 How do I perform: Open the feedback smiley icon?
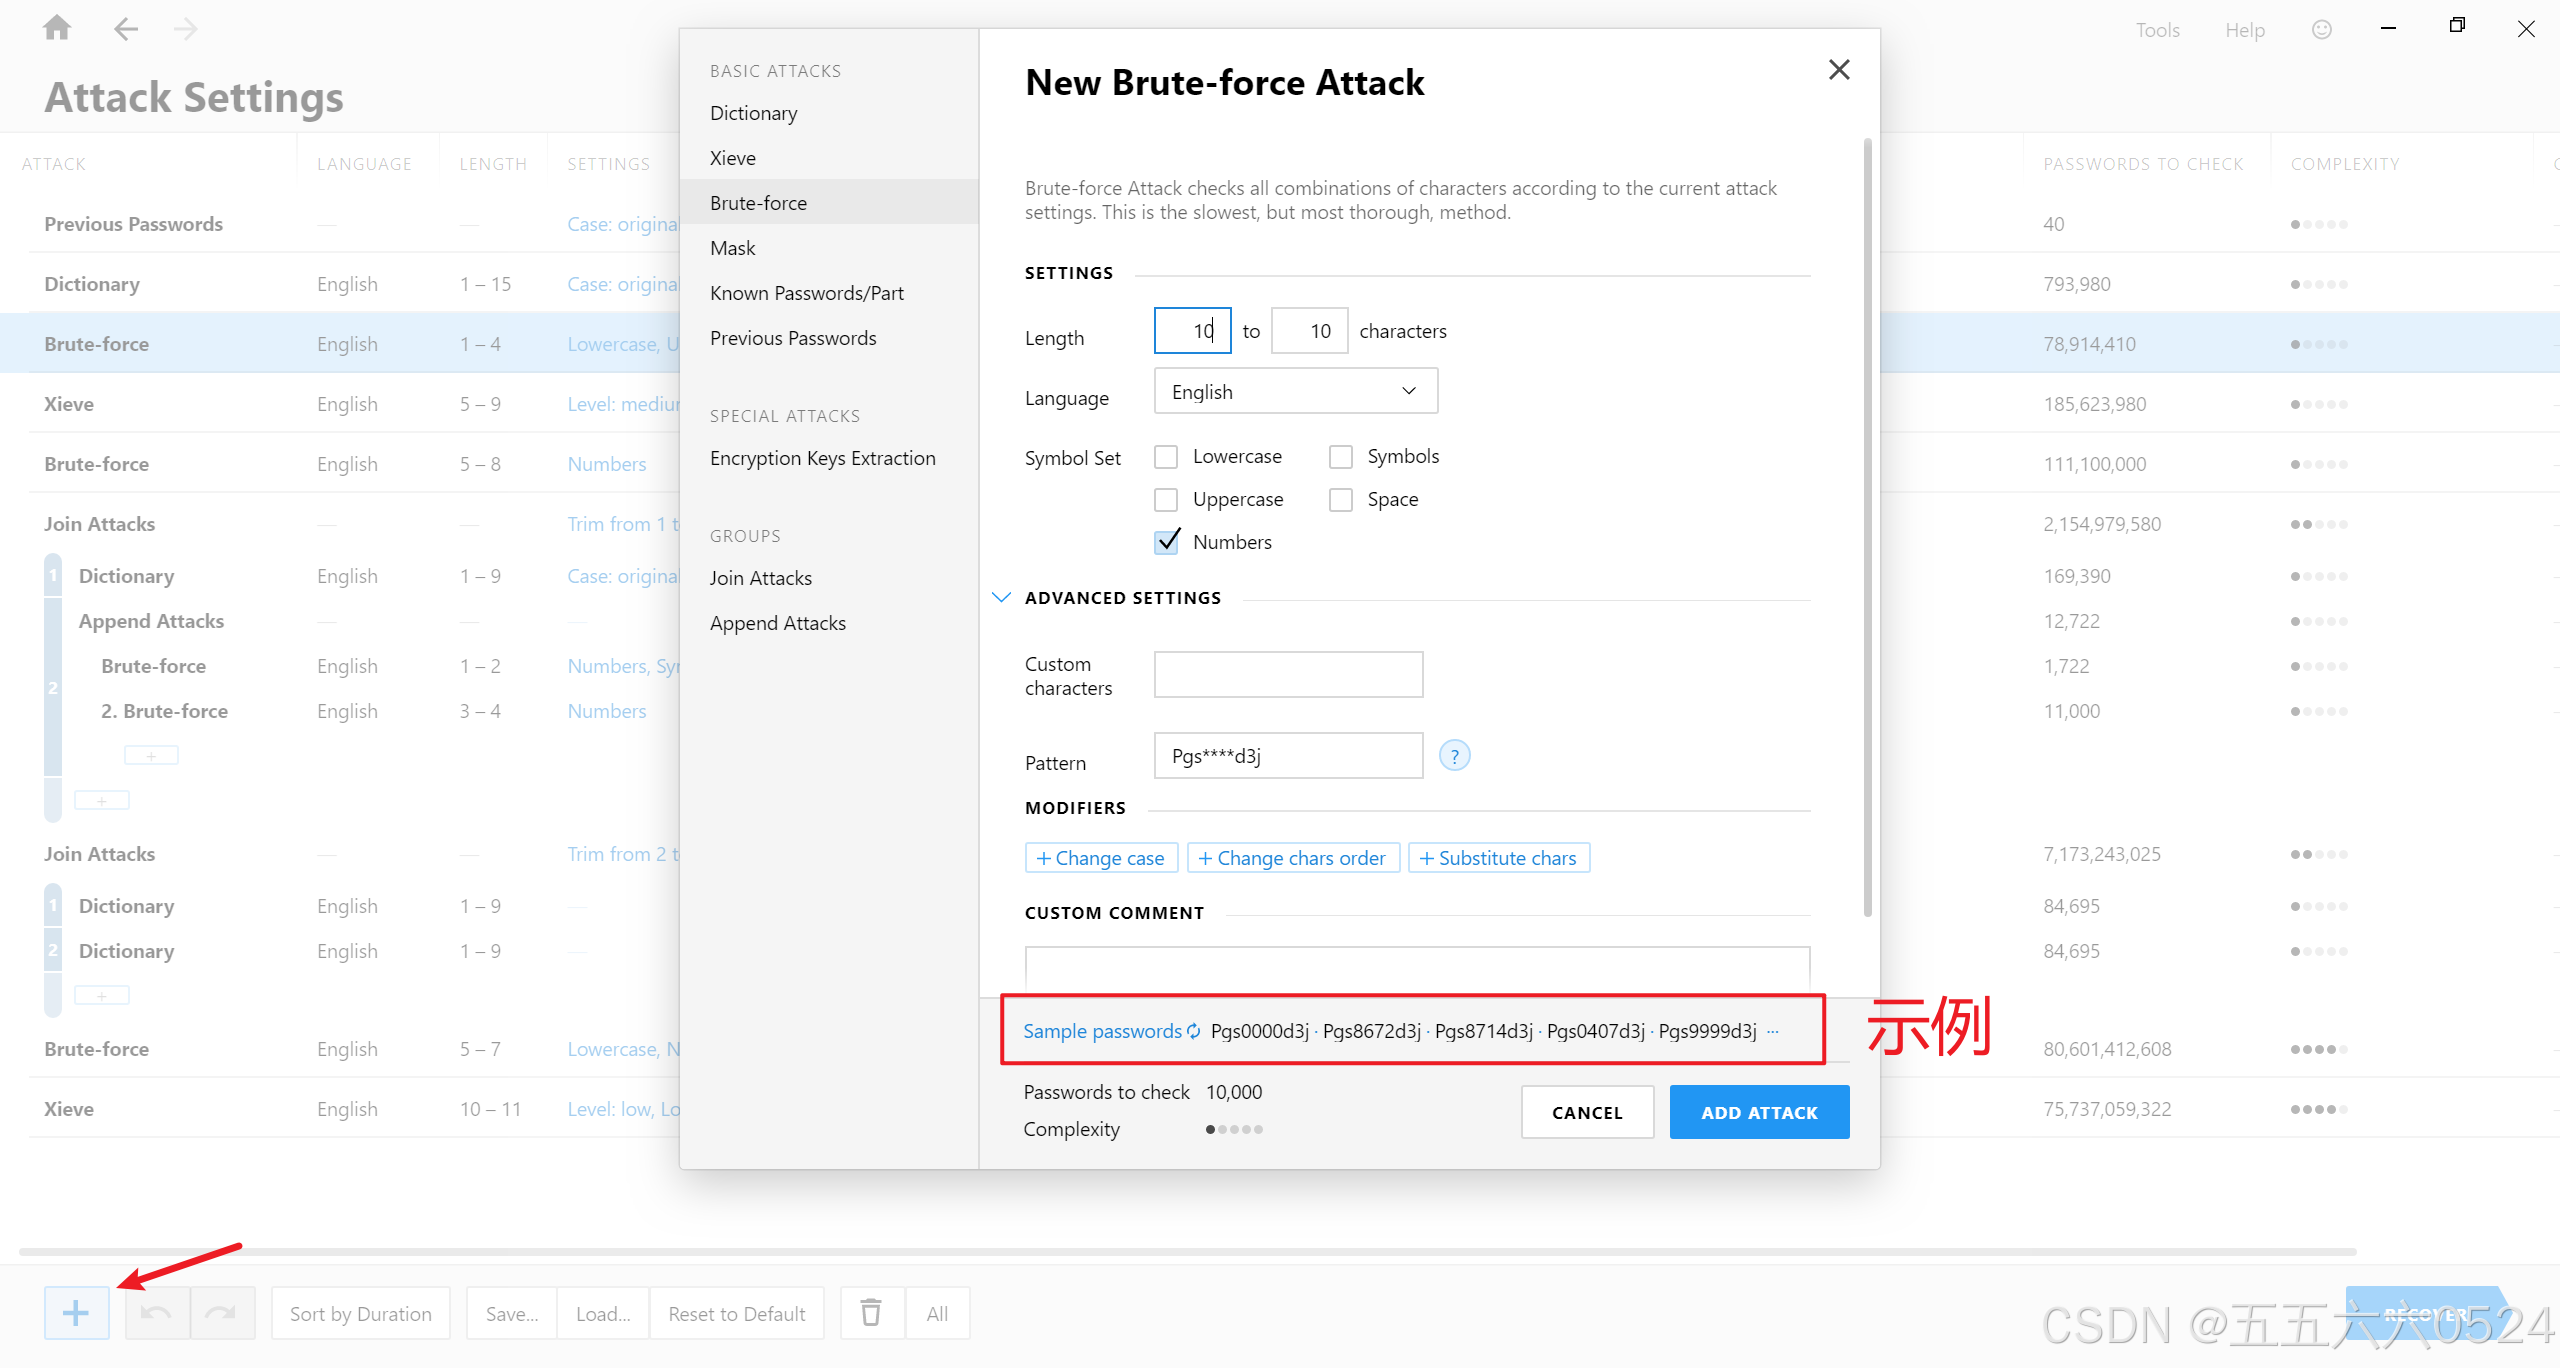point(2321,30)
